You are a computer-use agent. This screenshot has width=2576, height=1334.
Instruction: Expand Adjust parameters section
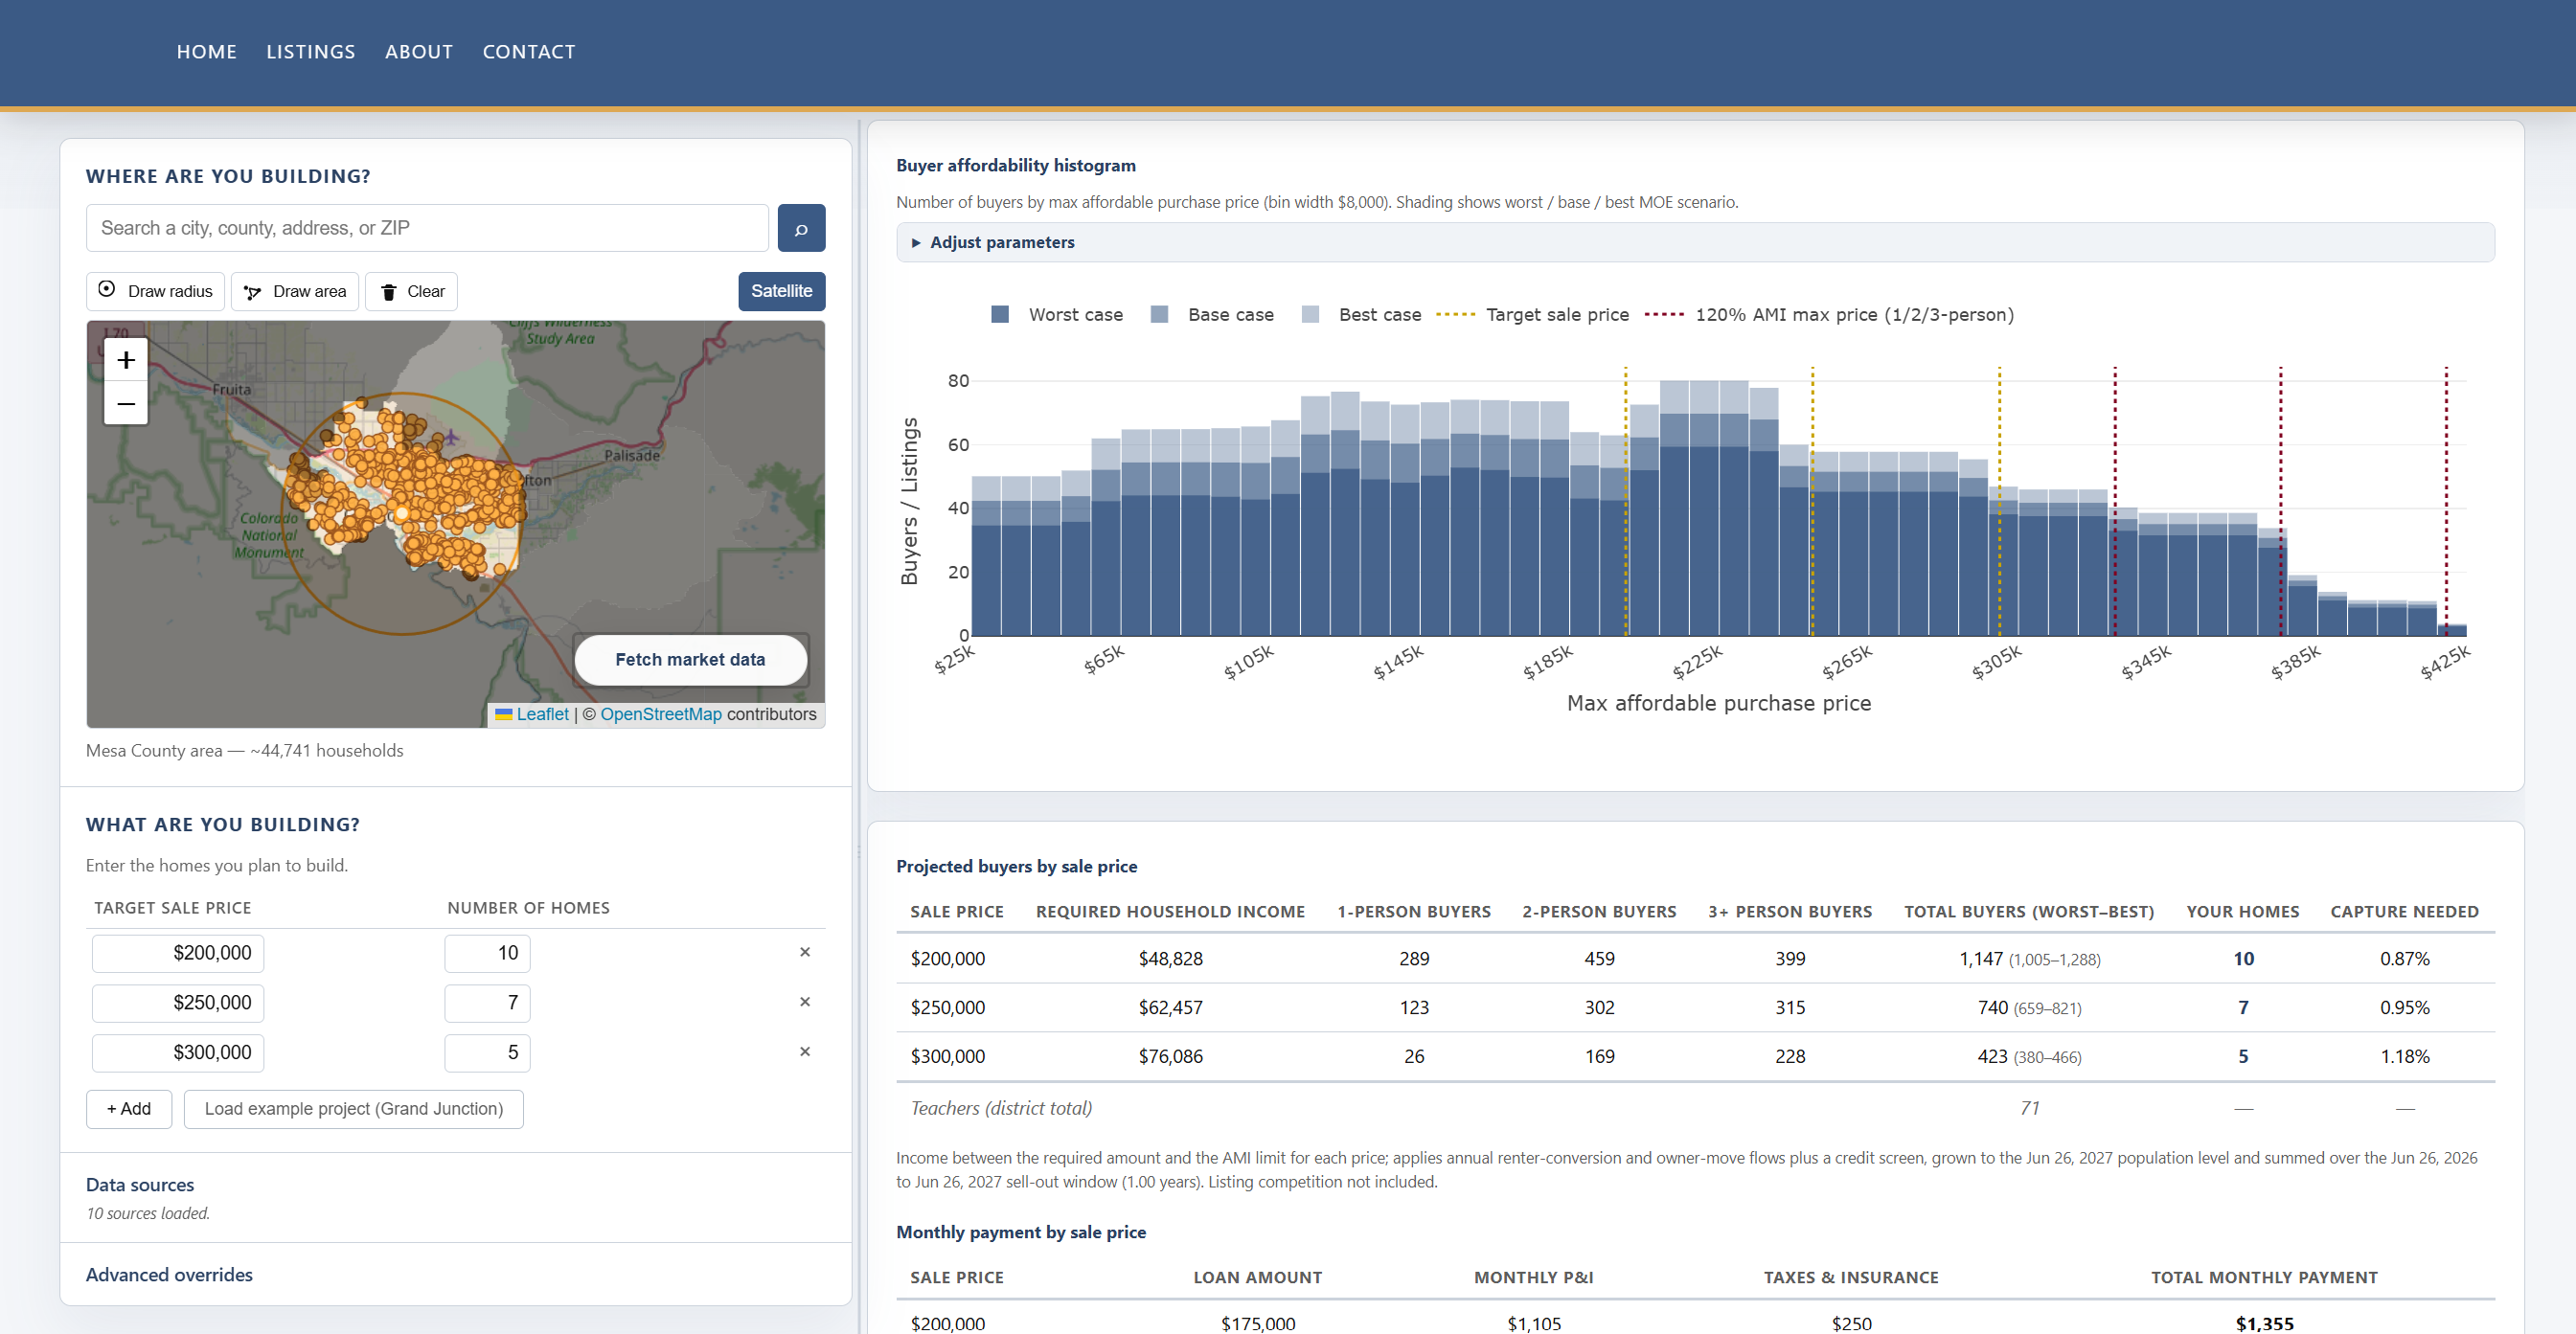click(x=1695, y=242)
